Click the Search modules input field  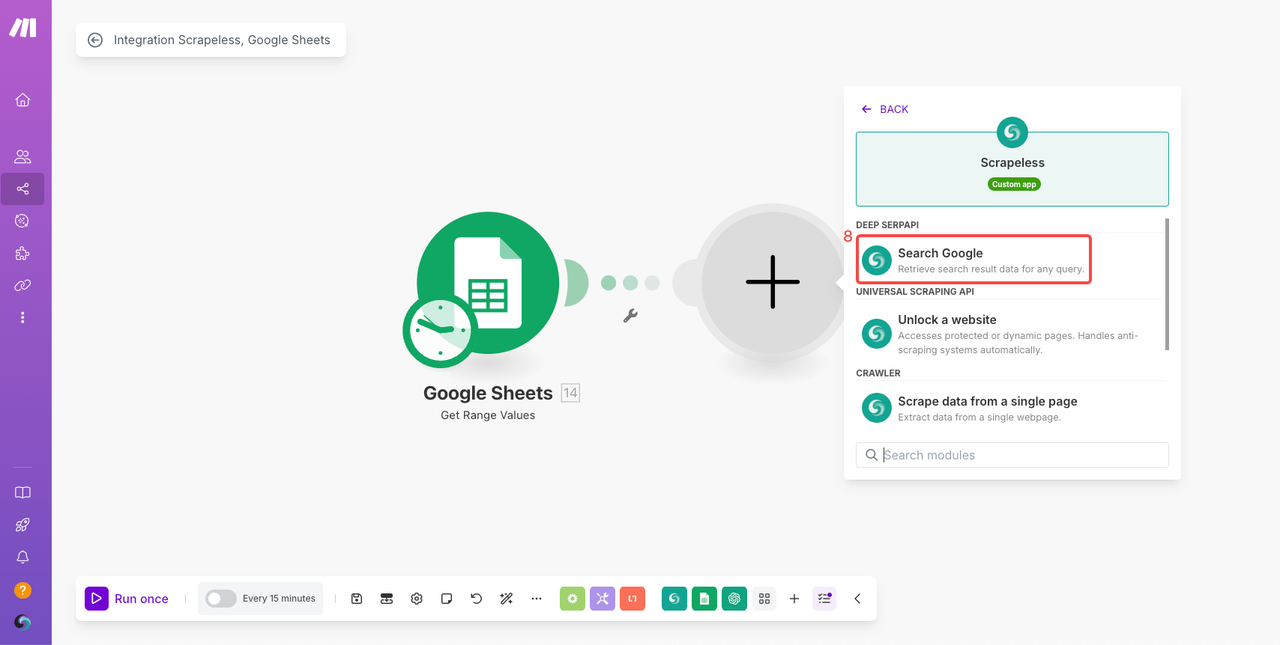1020,455
